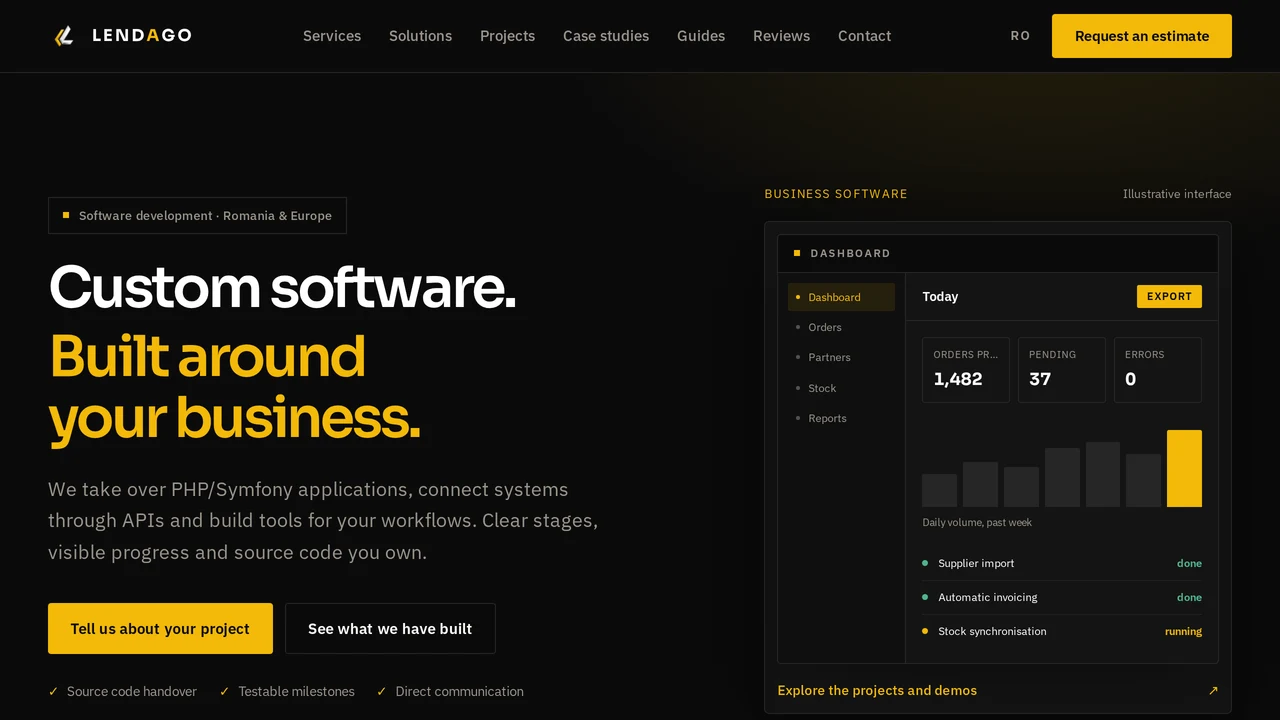
Task: Select Dashboard in the mock sidebar
Action: pos(841,297)
